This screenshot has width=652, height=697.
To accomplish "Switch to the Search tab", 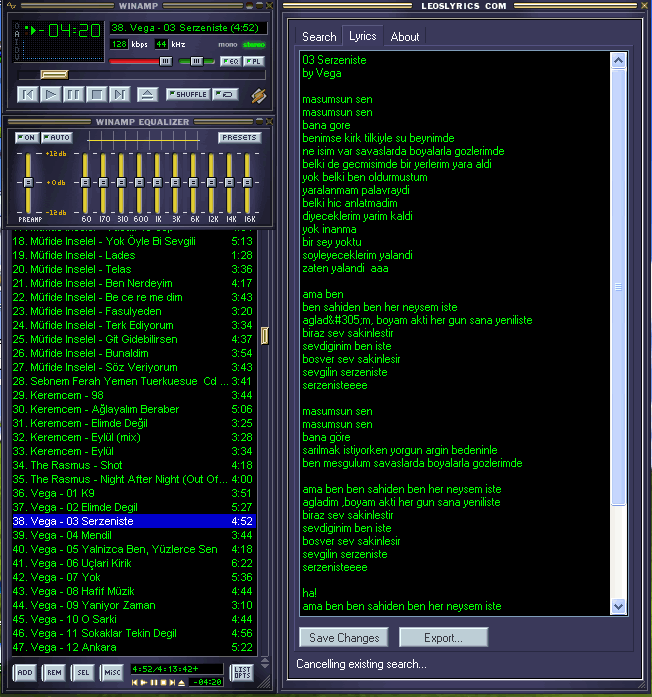I will [x=319, y=37].
